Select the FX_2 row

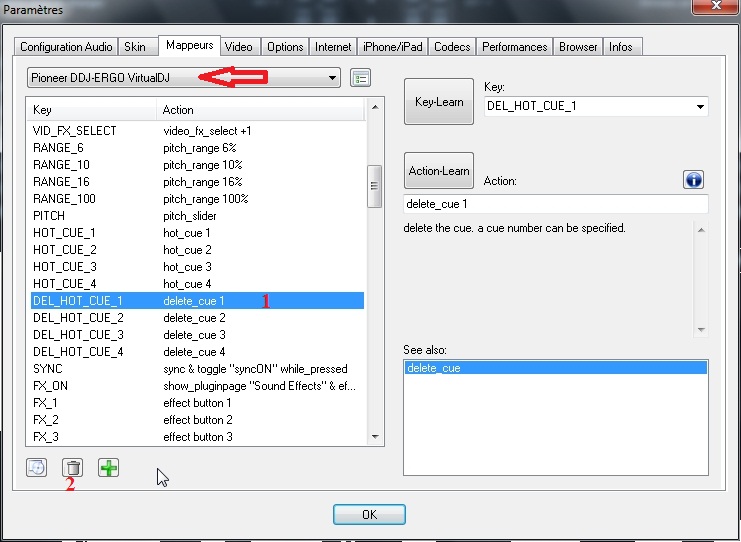[198, 420]
